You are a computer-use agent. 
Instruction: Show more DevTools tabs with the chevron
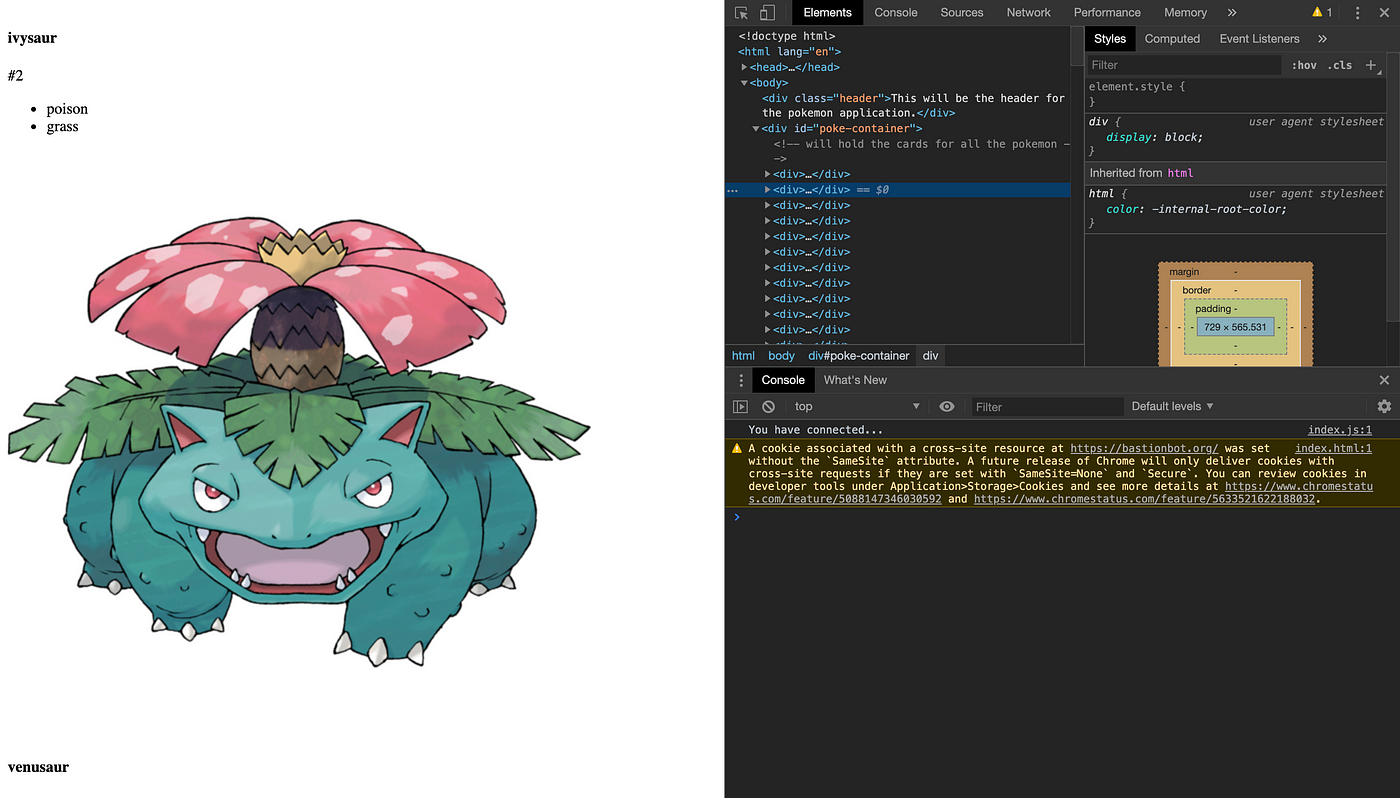pyautogui.click(x=1231, y=13)
